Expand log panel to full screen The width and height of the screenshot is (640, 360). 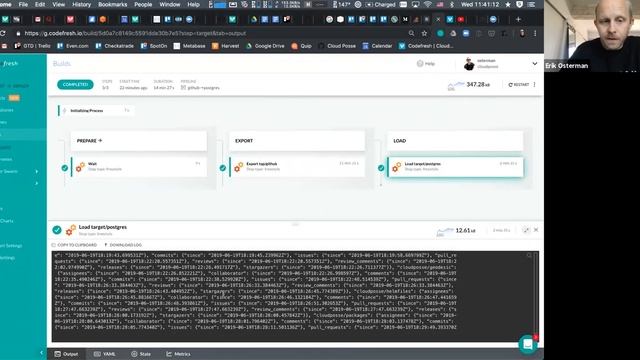pos(526,230)
